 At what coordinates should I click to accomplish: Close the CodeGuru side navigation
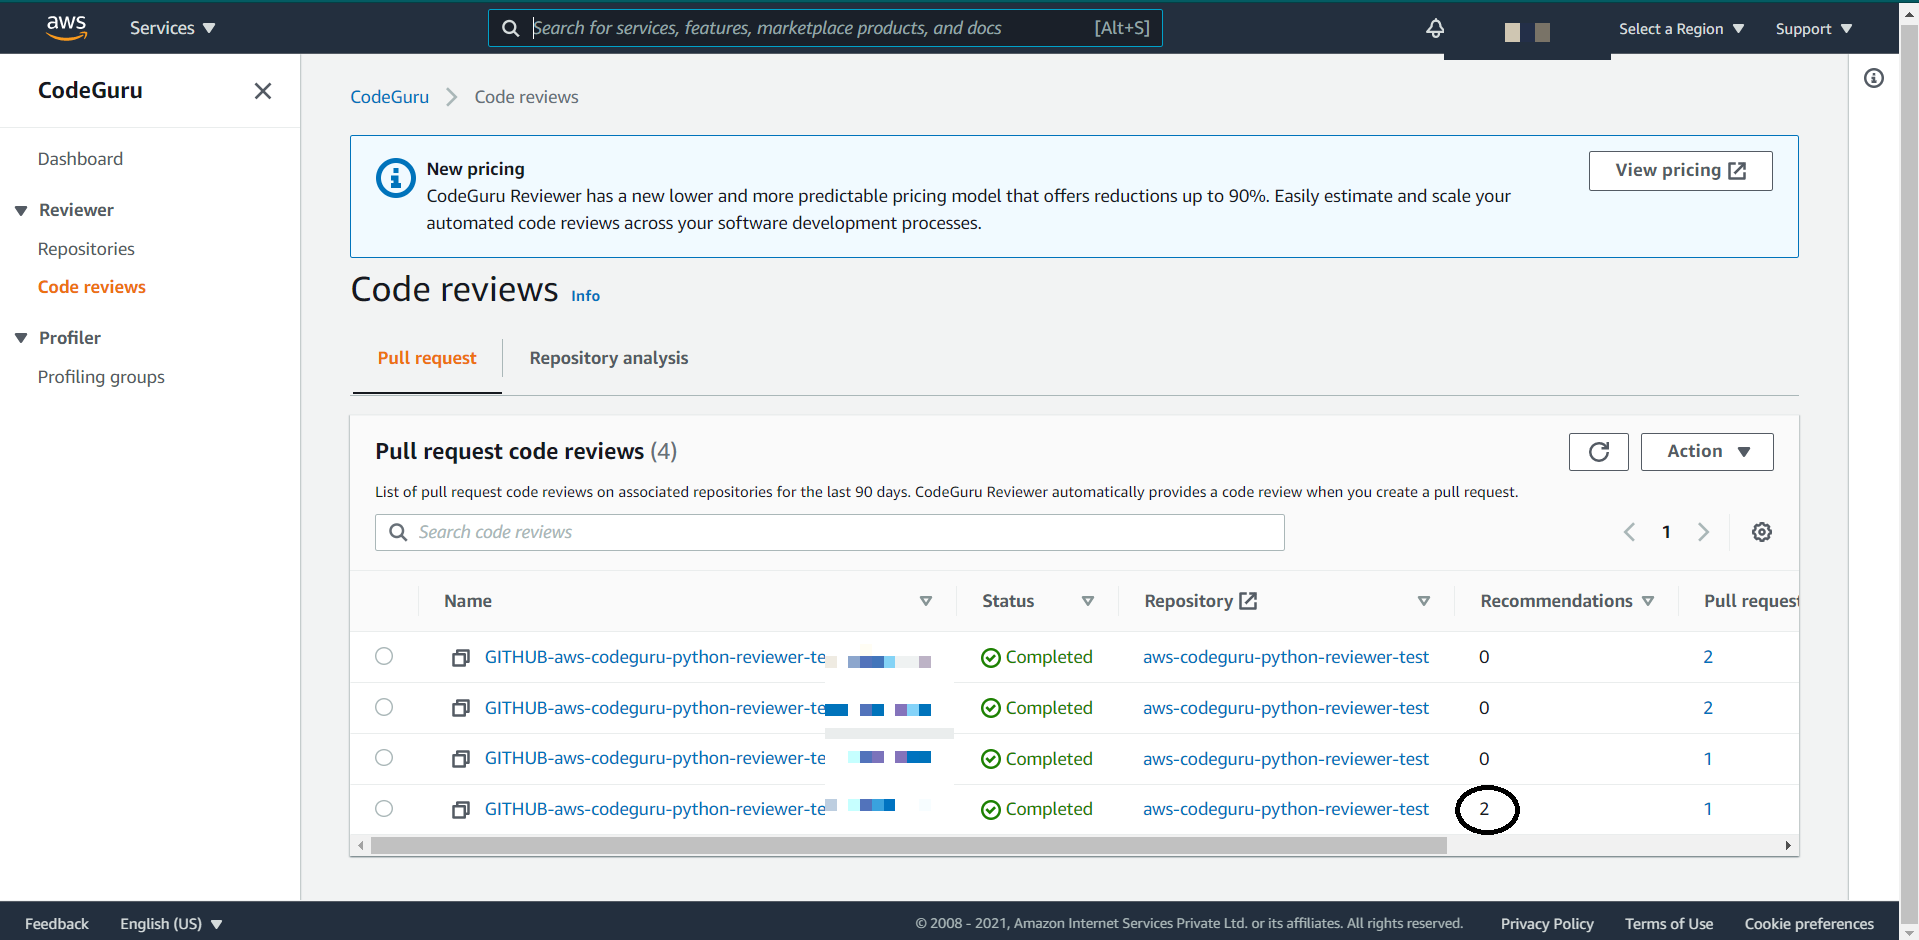click(263, 91)
